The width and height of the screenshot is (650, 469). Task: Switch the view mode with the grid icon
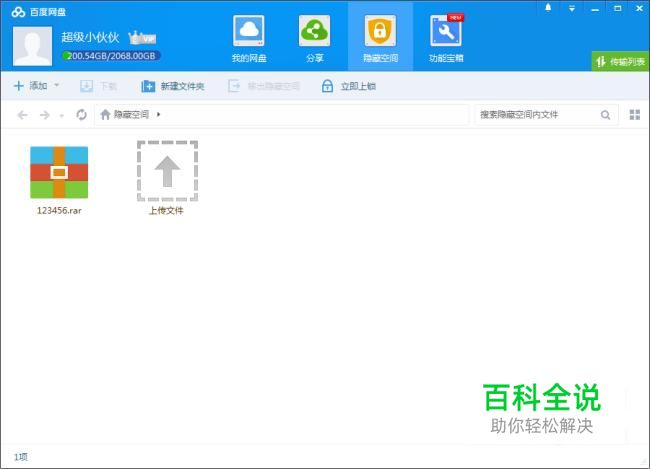[635, 115]
